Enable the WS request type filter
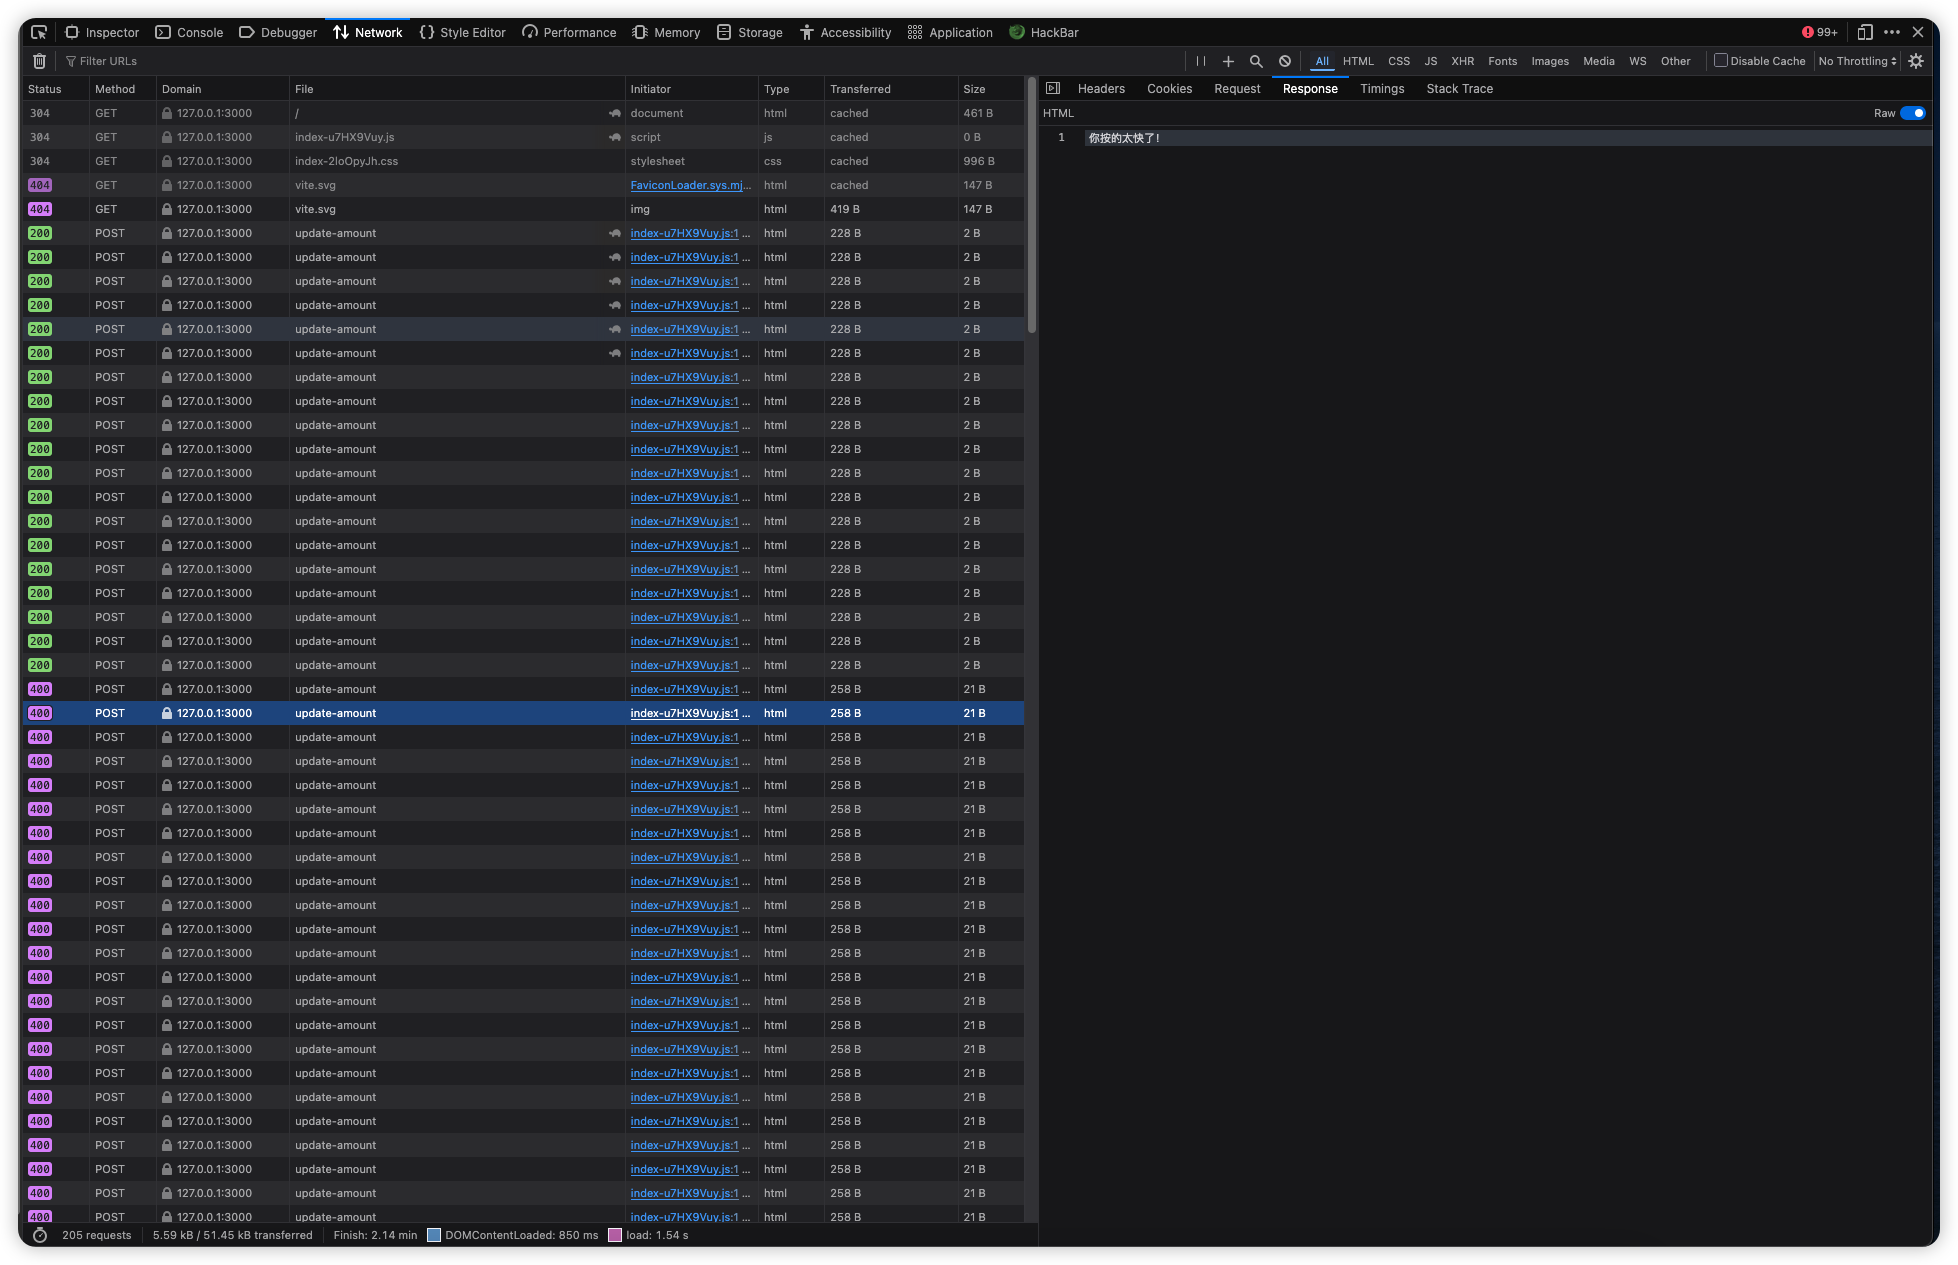The height and width of the screenshot is (1265, 1958). click(x=1637, y=61)
